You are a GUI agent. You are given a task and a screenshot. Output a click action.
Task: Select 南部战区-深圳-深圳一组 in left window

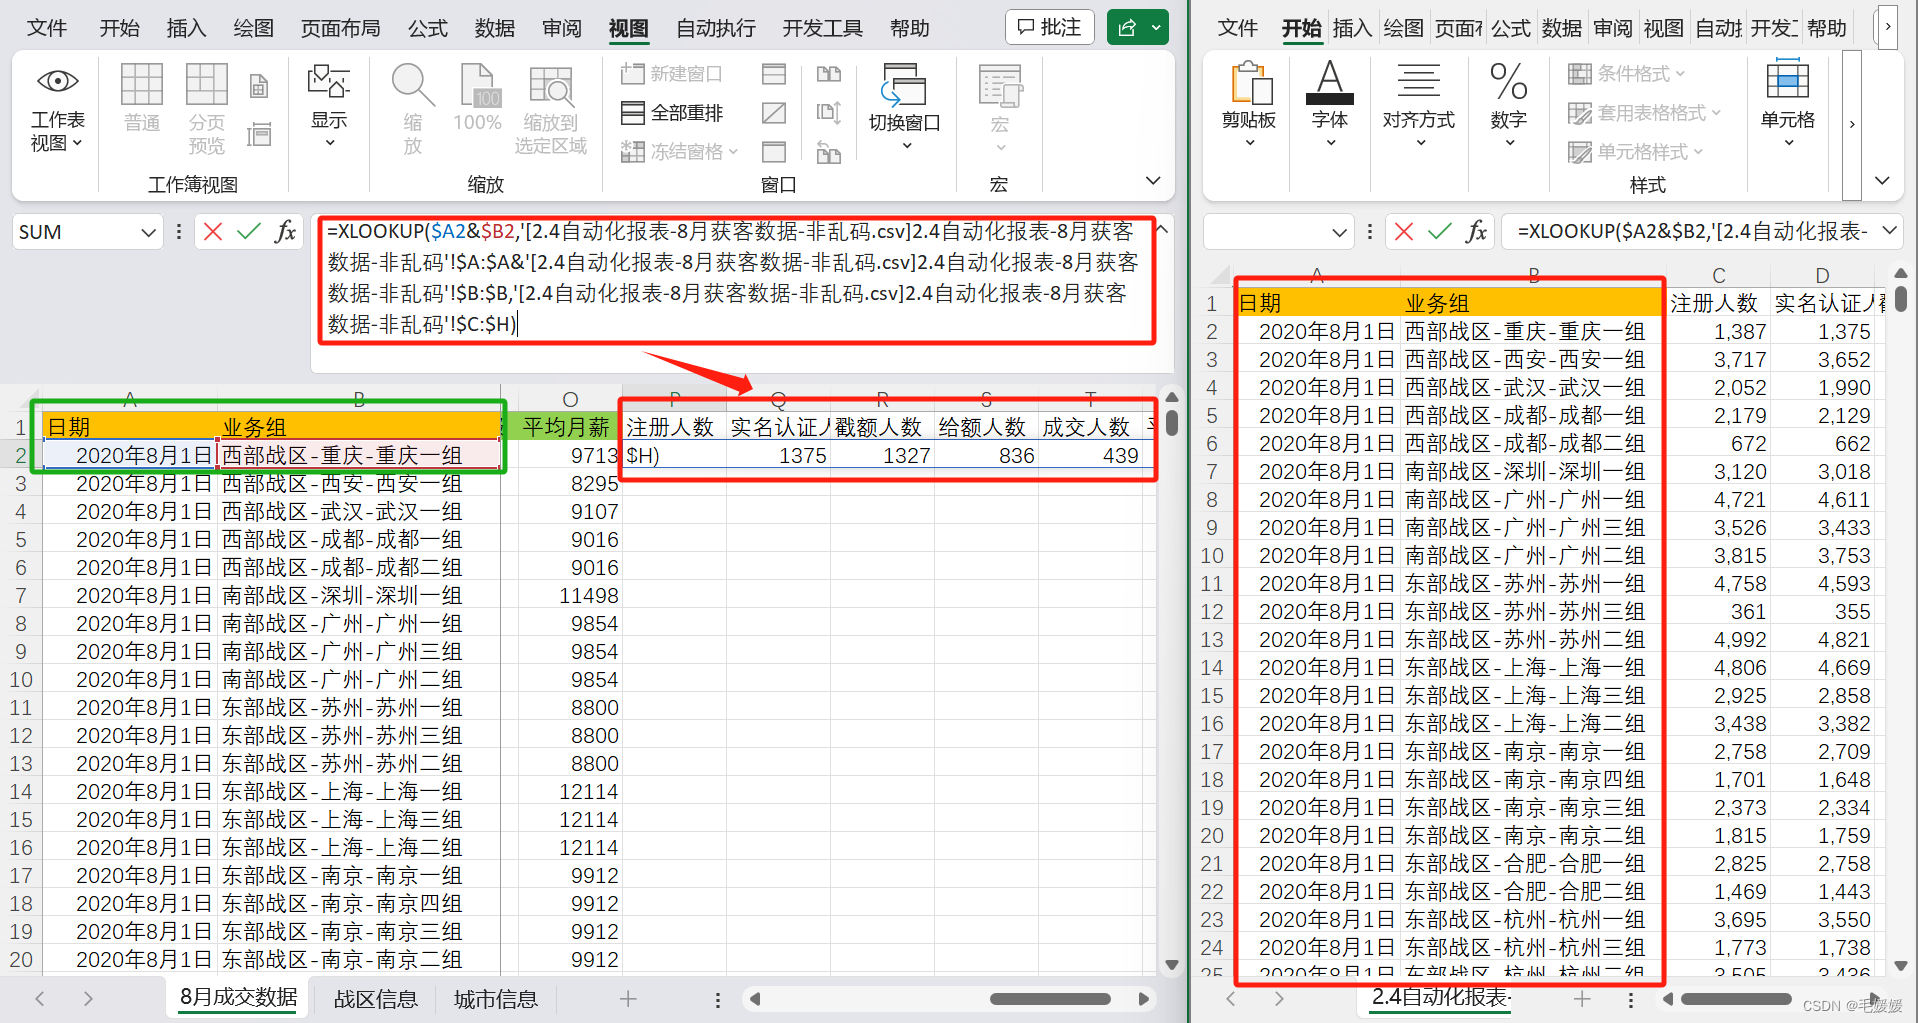coord(358,595)
